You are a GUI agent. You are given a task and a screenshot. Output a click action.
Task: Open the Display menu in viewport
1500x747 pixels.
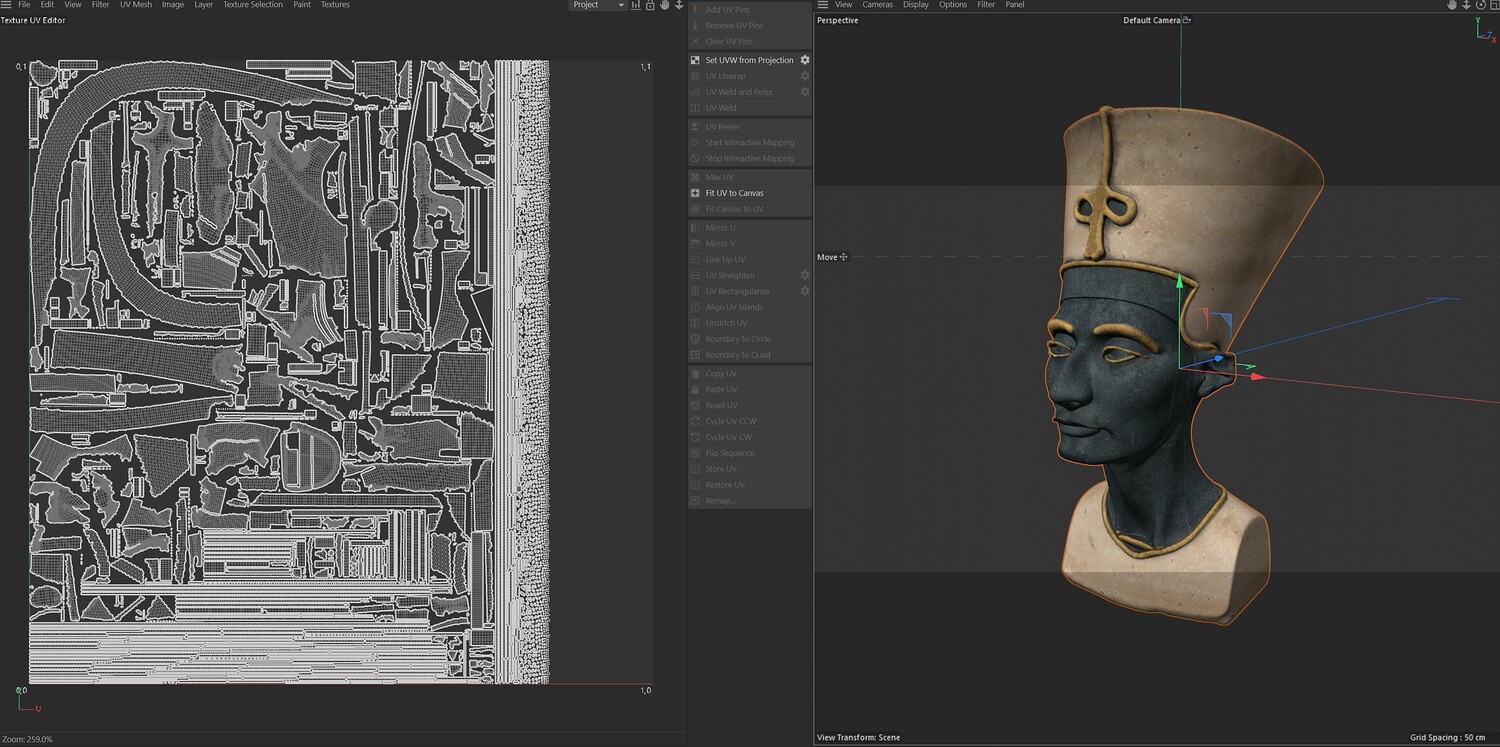(915, 5)
